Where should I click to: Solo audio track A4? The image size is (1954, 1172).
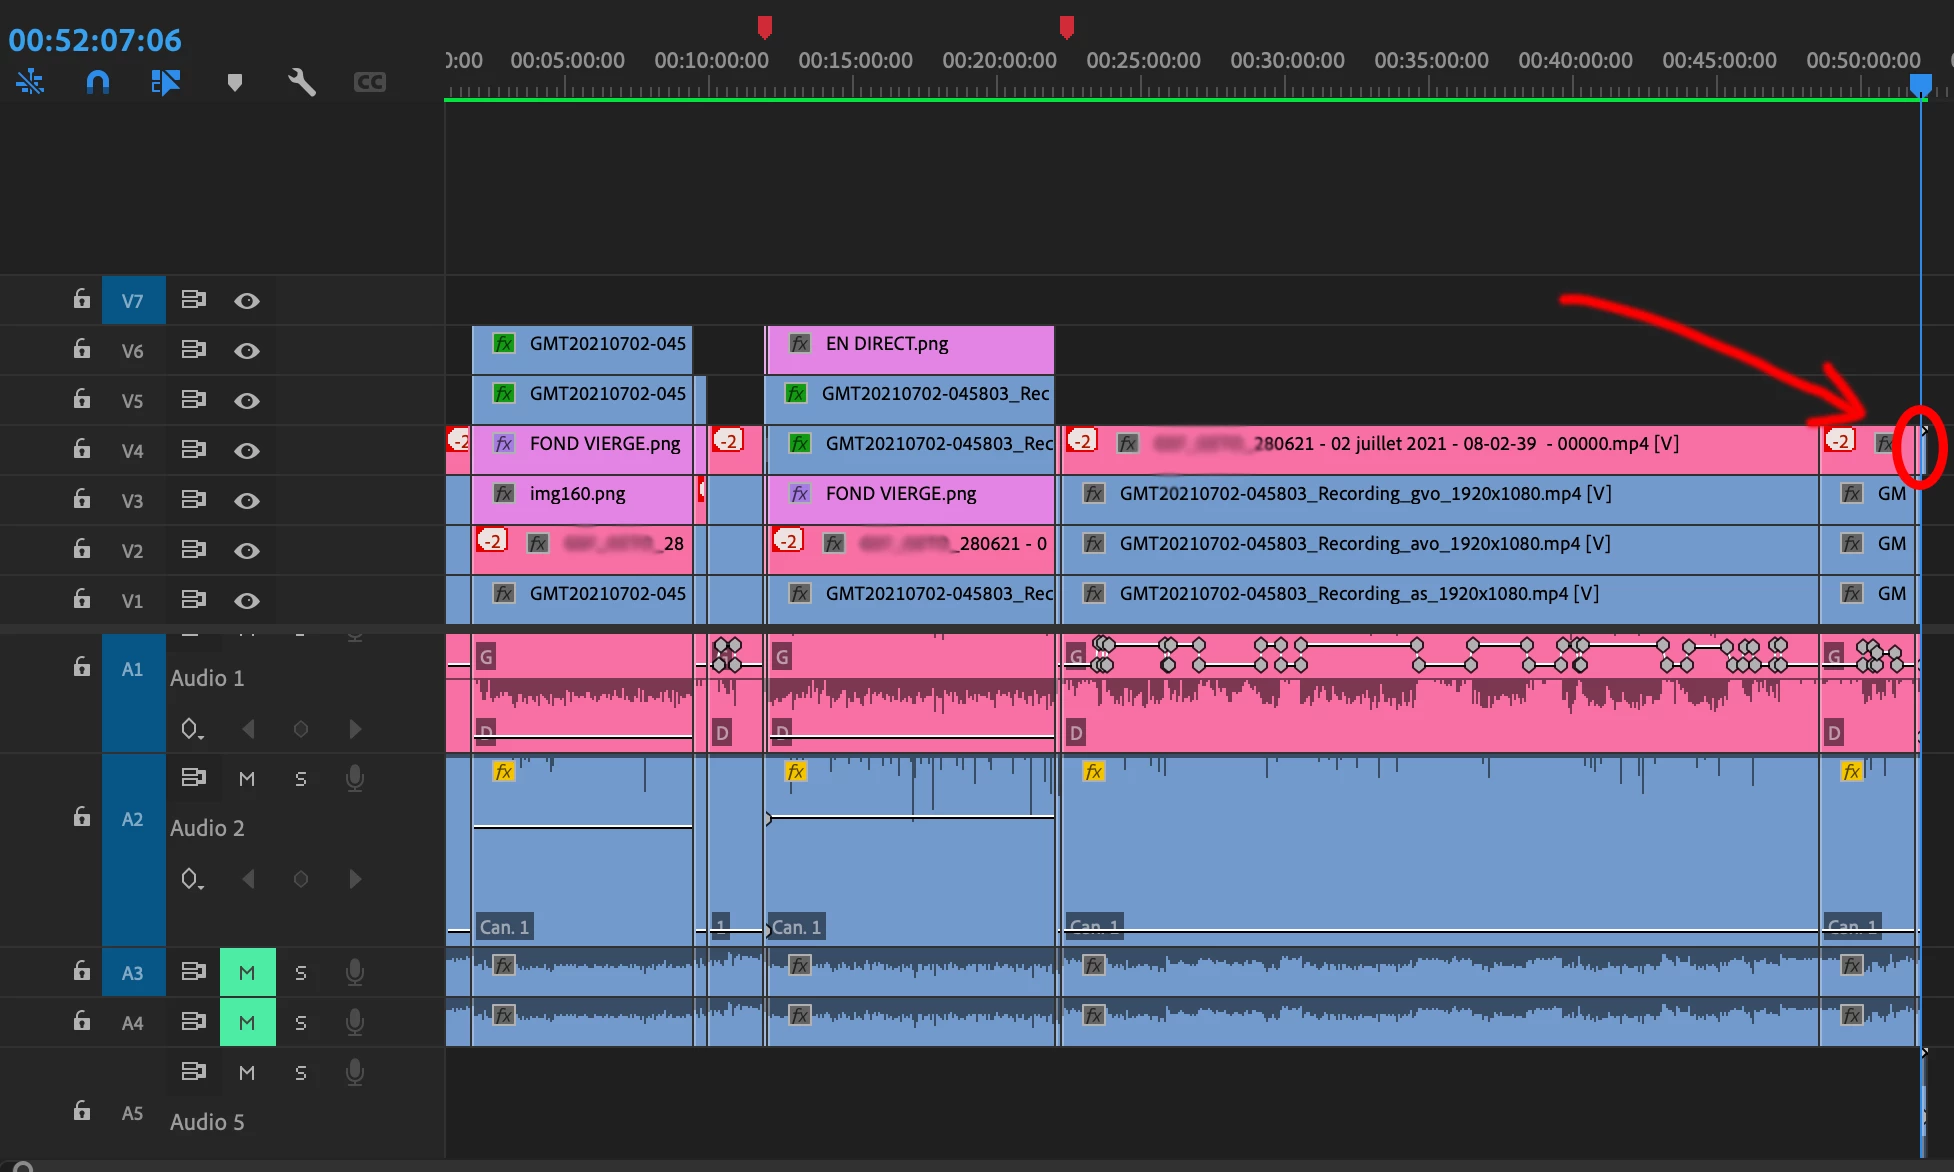301,1022
